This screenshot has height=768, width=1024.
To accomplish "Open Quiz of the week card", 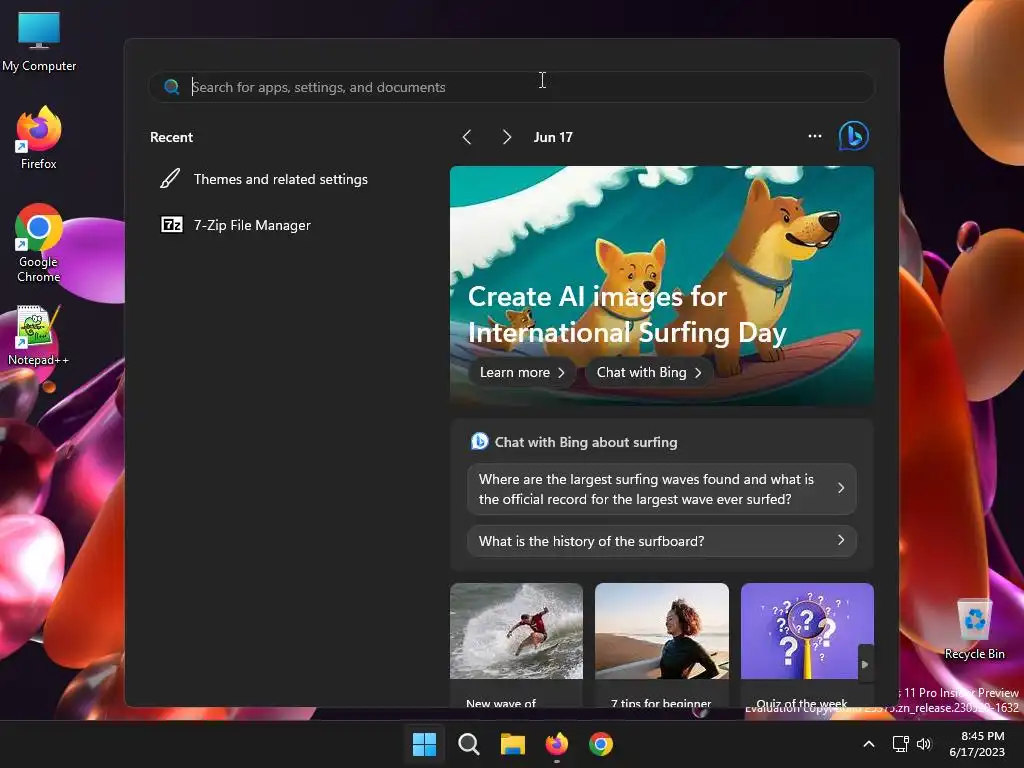I will tap(807, 645).
